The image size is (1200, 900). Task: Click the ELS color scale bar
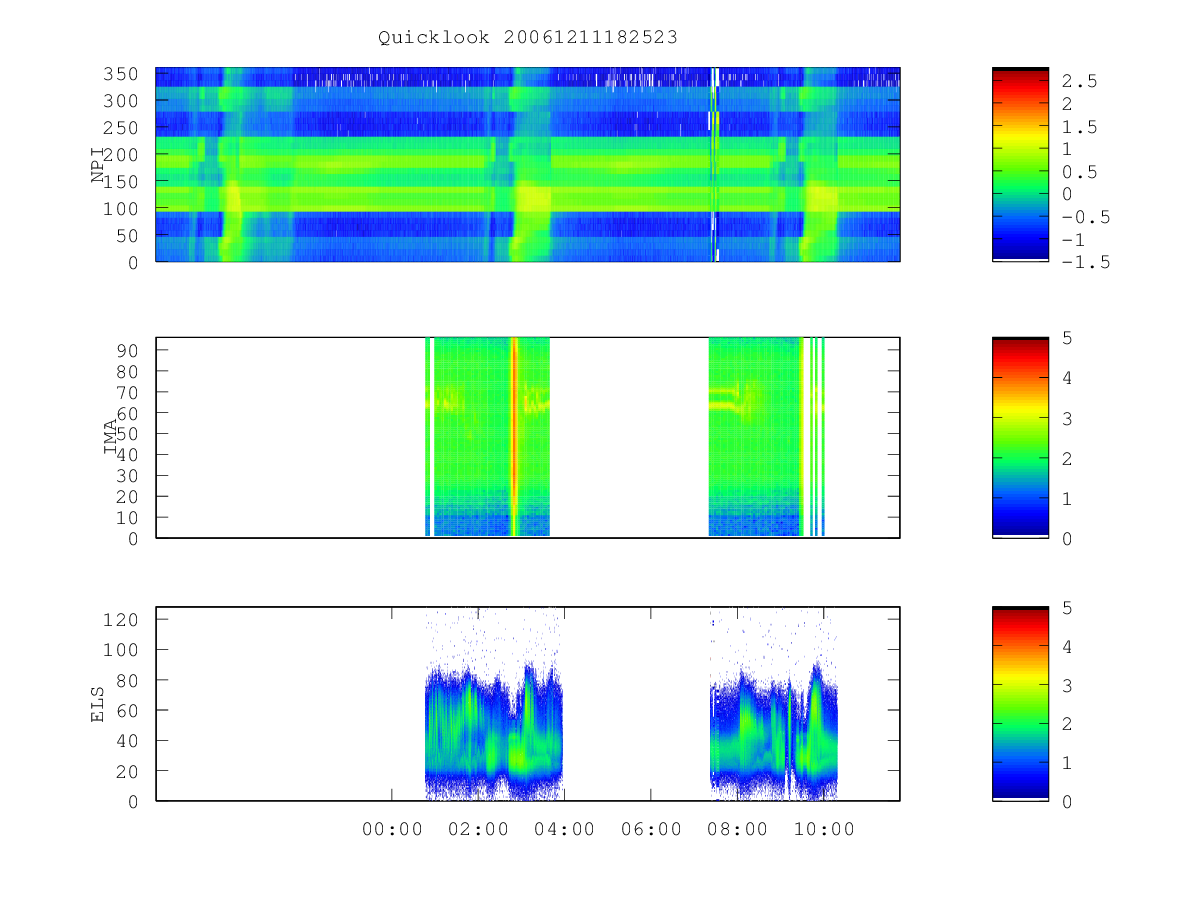point(1020,704)
